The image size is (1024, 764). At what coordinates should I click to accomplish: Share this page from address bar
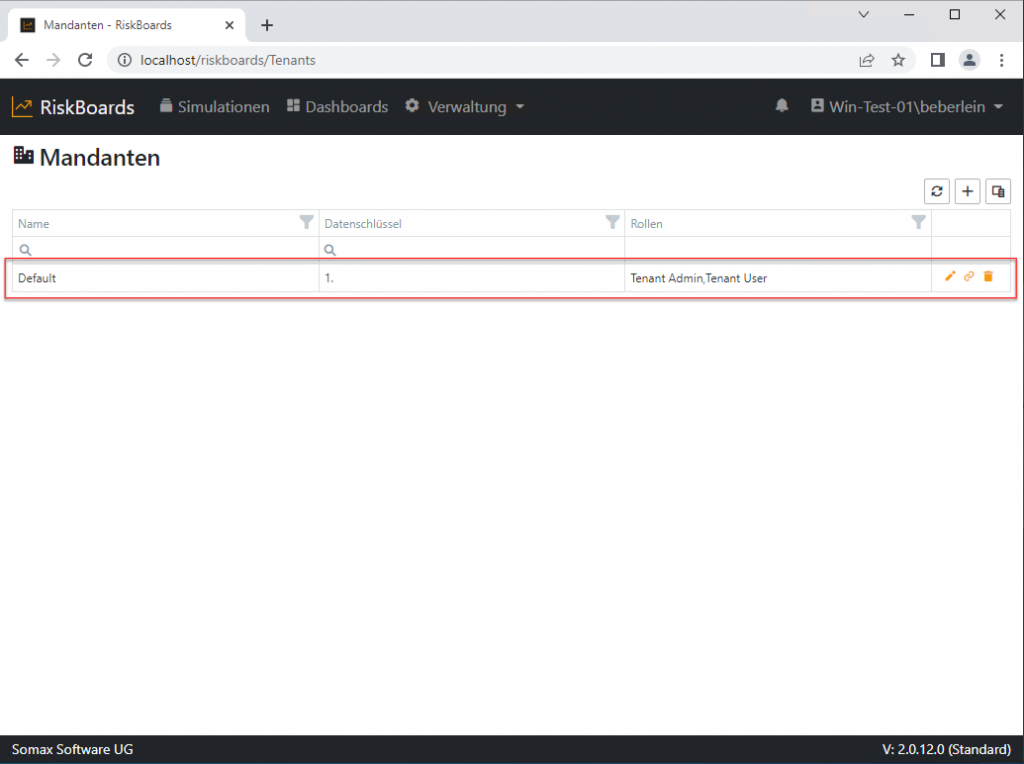pos(867,60)
